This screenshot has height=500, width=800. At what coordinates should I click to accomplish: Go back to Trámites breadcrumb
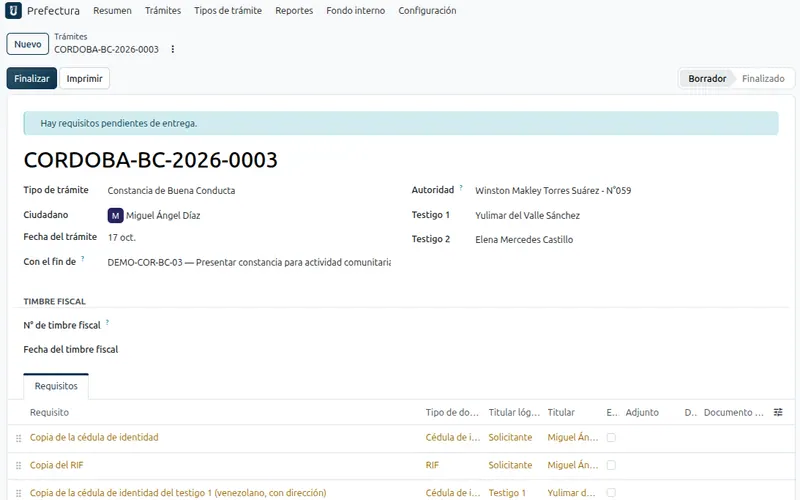click(70, 37)
